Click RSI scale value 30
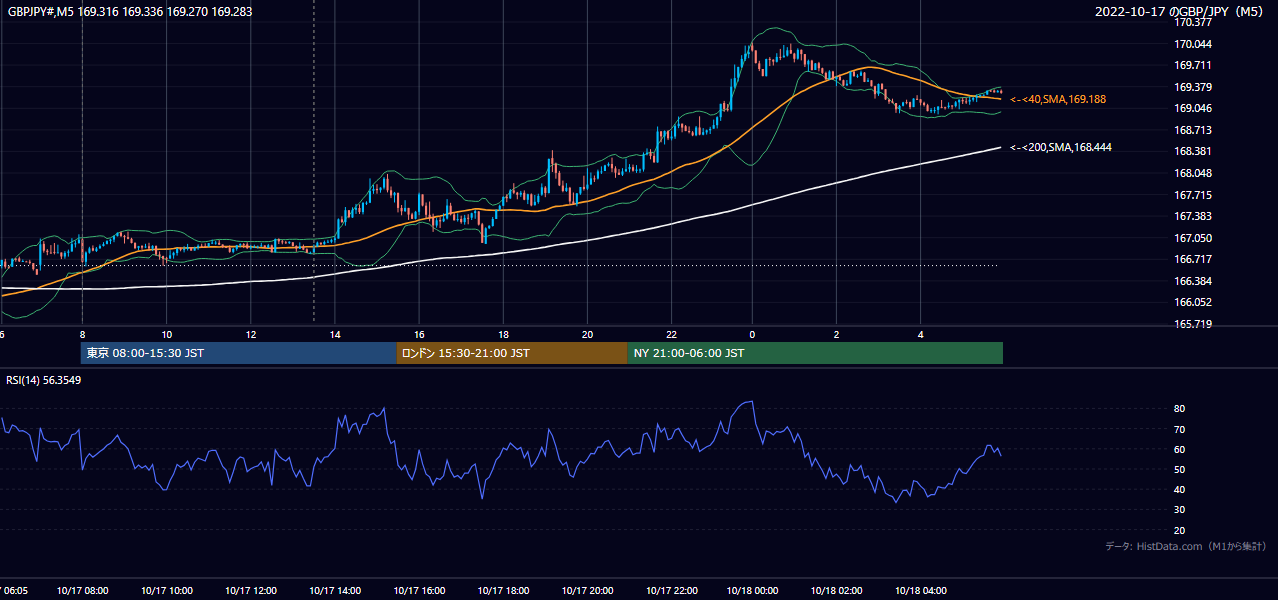 click(x=1179, y=510)
